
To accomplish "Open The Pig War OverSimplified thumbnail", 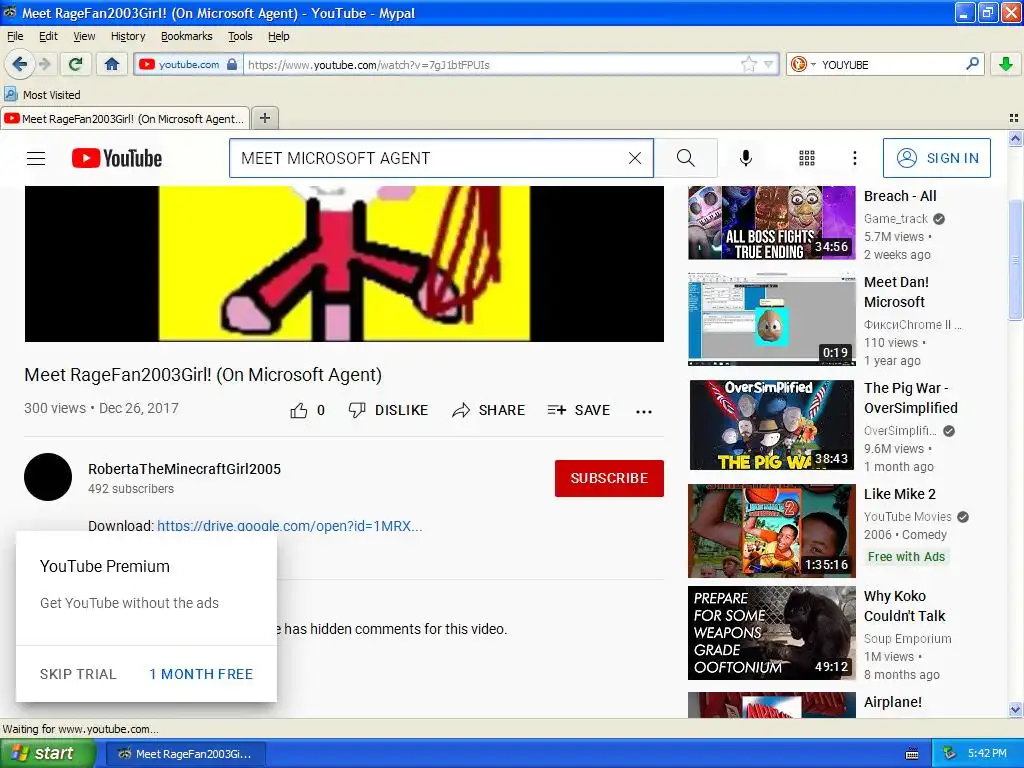I will (771, 424).
